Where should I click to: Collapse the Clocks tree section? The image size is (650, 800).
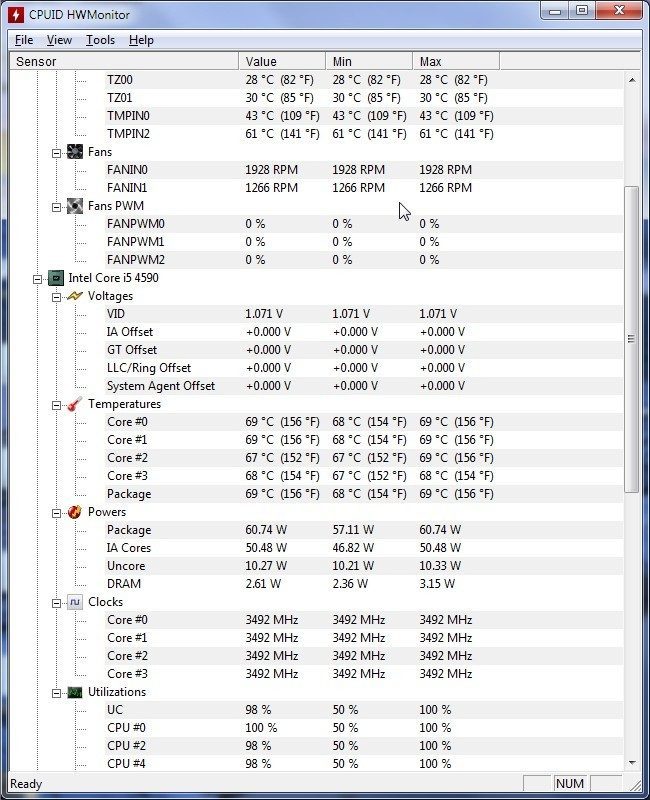57,603
